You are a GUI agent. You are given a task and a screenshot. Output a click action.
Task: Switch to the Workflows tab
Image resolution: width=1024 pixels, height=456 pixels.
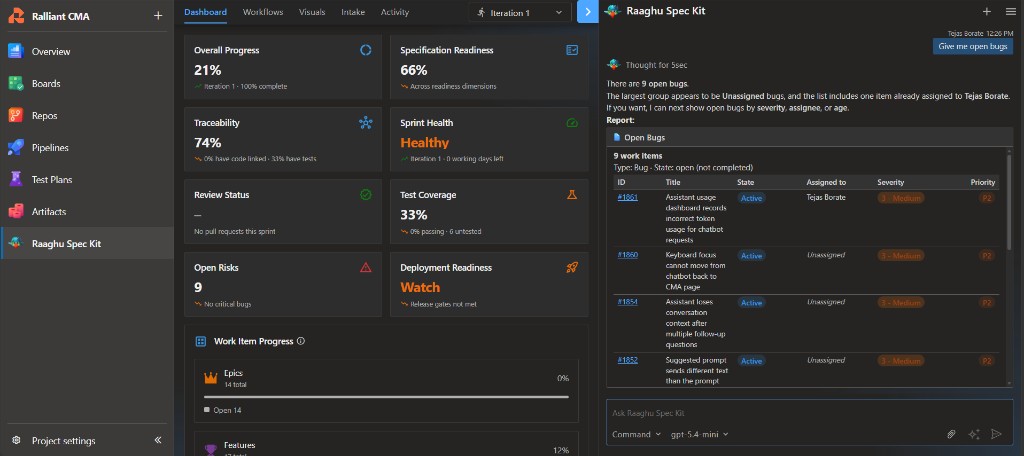pos(263,12)
